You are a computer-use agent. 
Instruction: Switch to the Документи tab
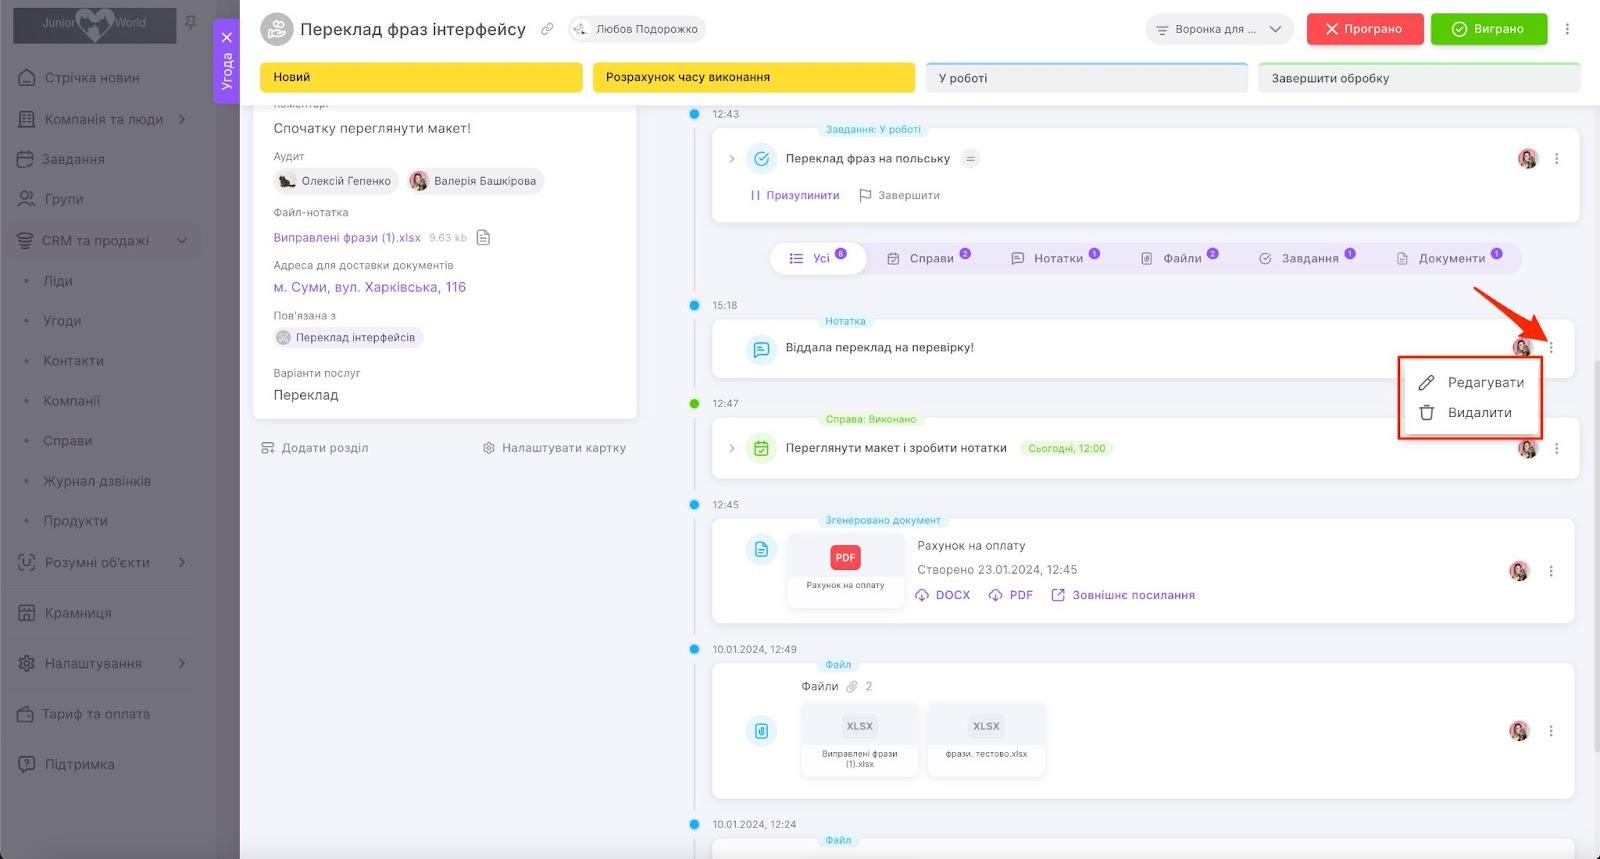pyautogui.click(x=1449, y=258)
